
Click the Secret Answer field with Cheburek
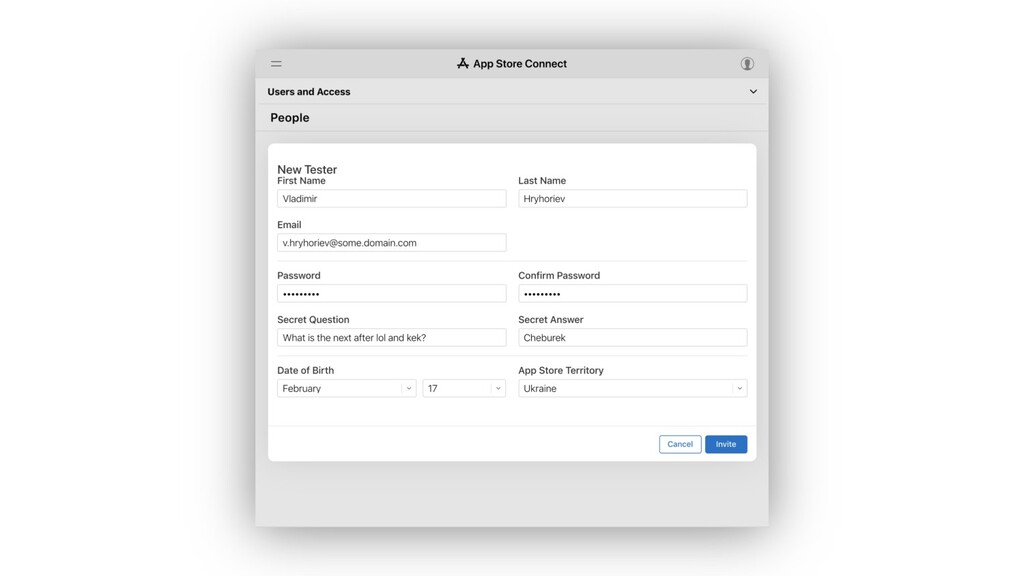pos(633,338)
